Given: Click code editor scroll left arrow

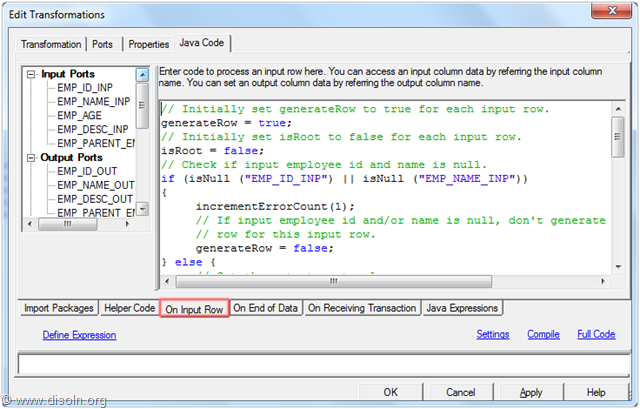Looking at the screenshot, I should 167,281.
